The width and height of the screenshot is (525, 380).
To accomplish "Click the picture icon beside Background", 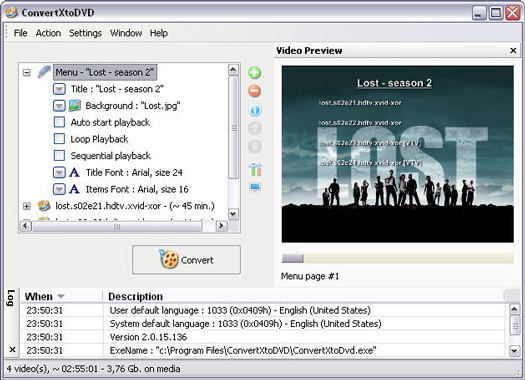I will [x=75, y=105].
